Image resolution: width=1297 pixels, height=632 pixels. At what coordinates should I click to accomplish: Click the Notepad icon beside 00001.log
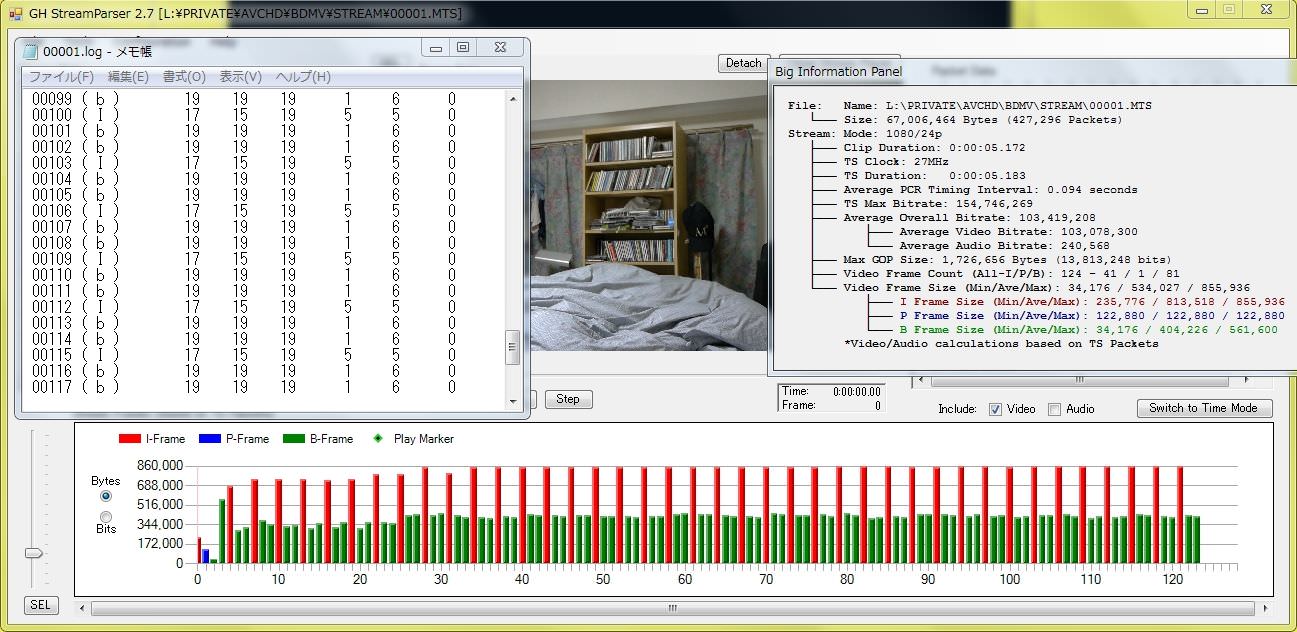coord(30,51)
